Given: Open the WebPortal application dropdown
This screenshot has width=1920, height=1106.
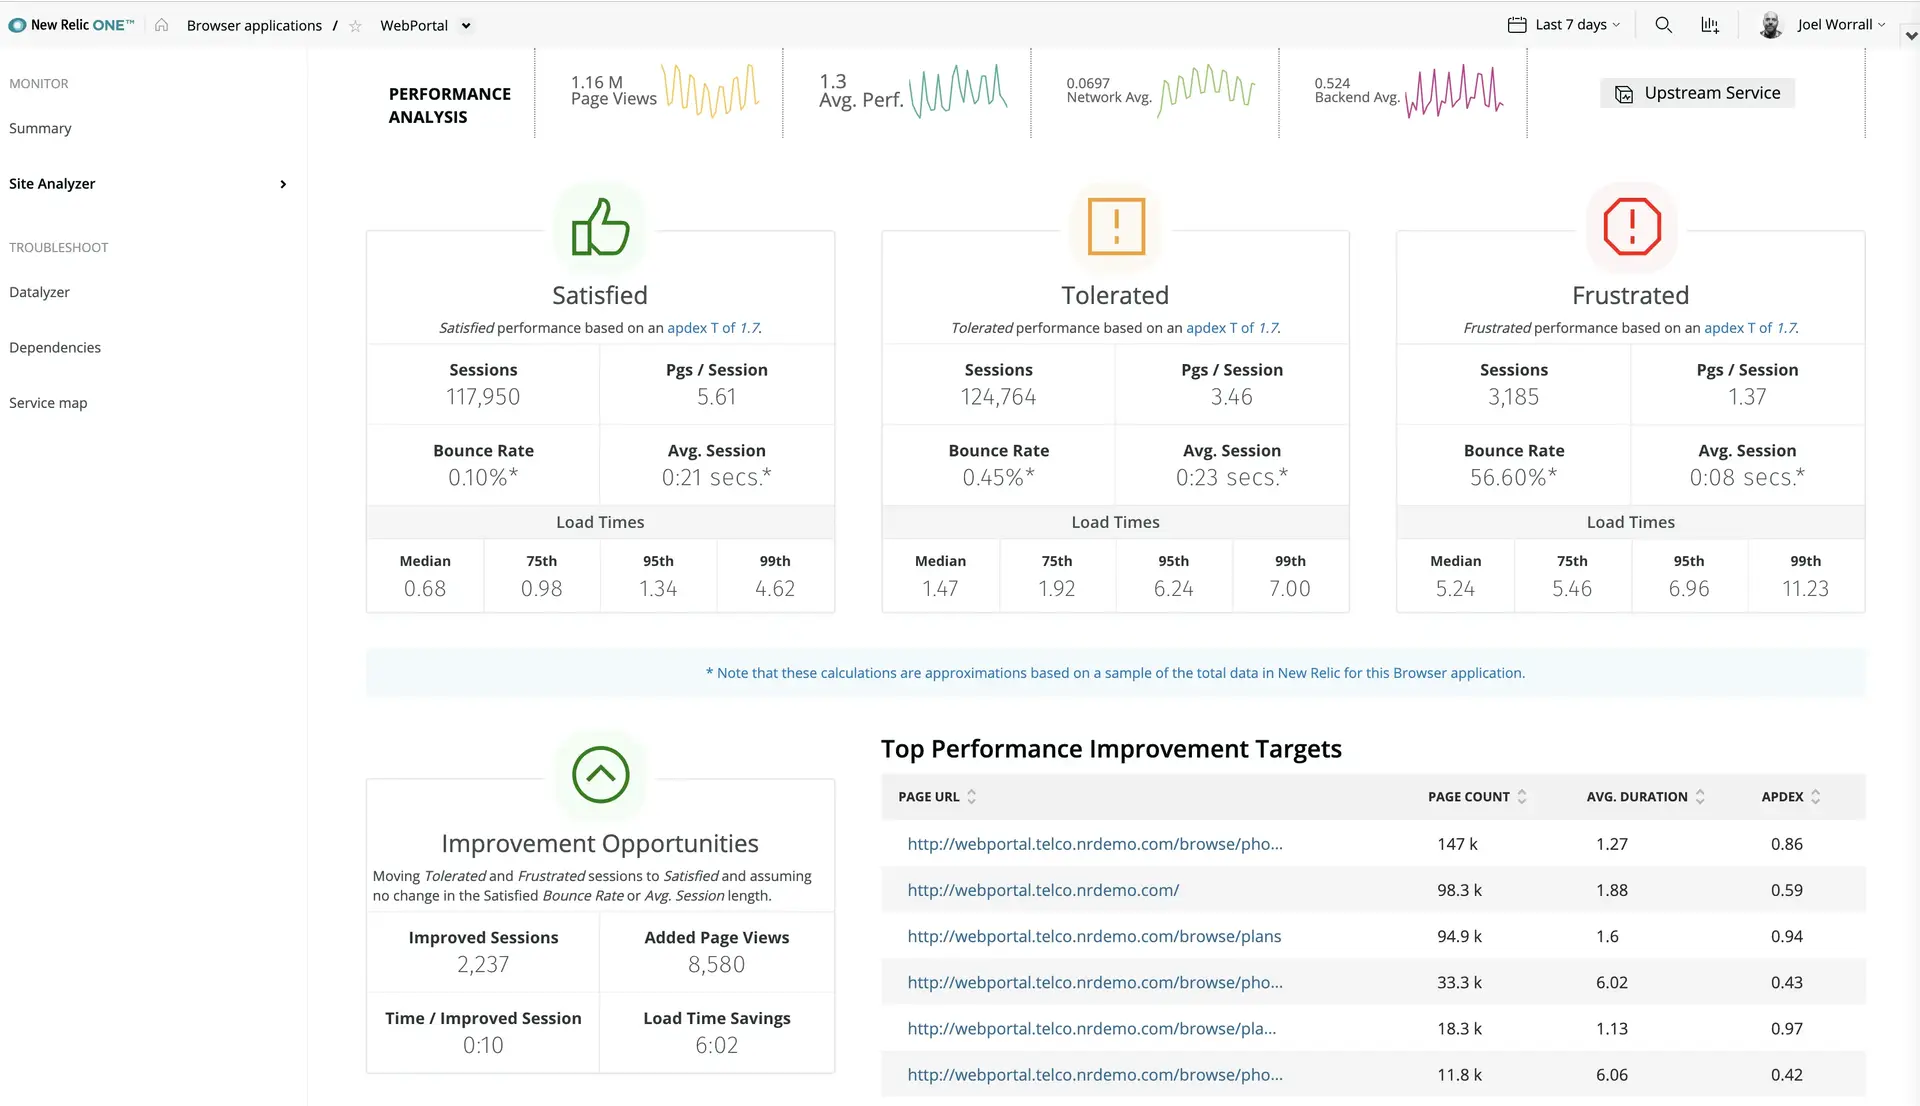Looking at the screenshot, I should pos(464,25).
